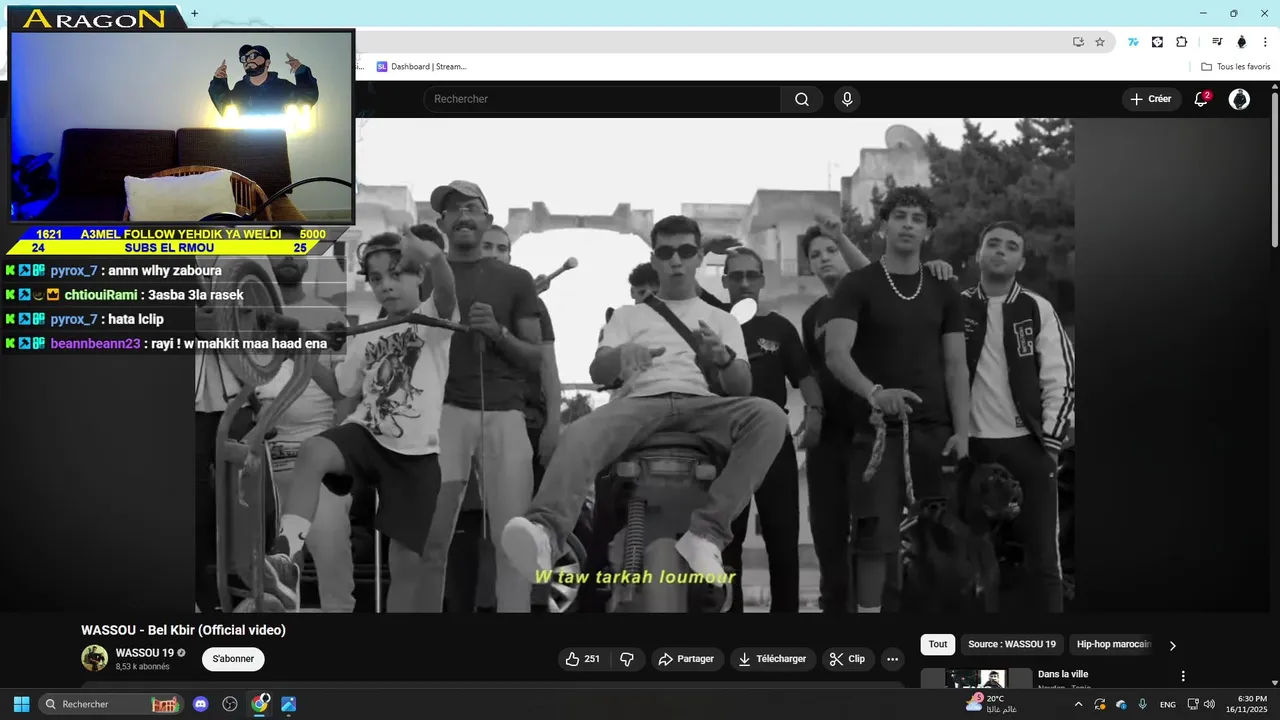This screenshot has width=1280, height=720.
Task: Switch input language ENG
Action: point(1167,704)
